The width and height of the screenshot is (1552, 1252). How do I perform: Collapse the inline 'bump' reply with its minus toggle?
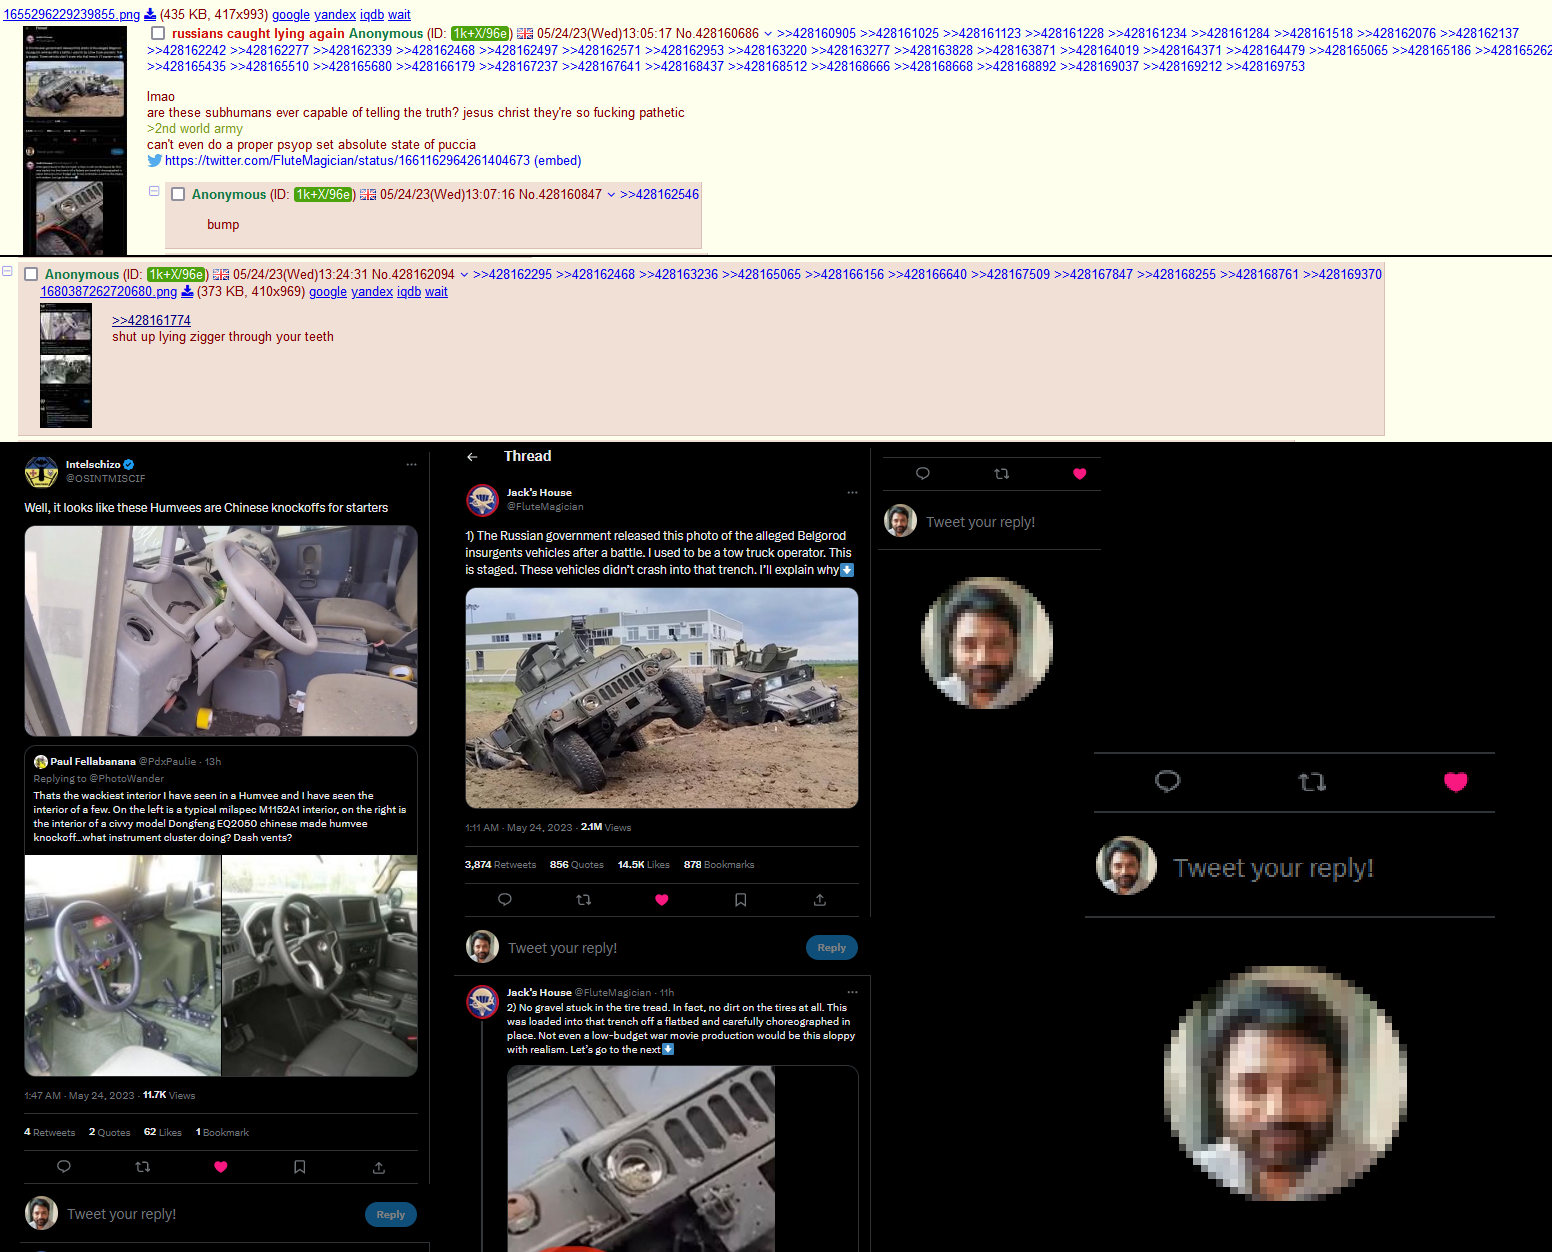(154, 191)
